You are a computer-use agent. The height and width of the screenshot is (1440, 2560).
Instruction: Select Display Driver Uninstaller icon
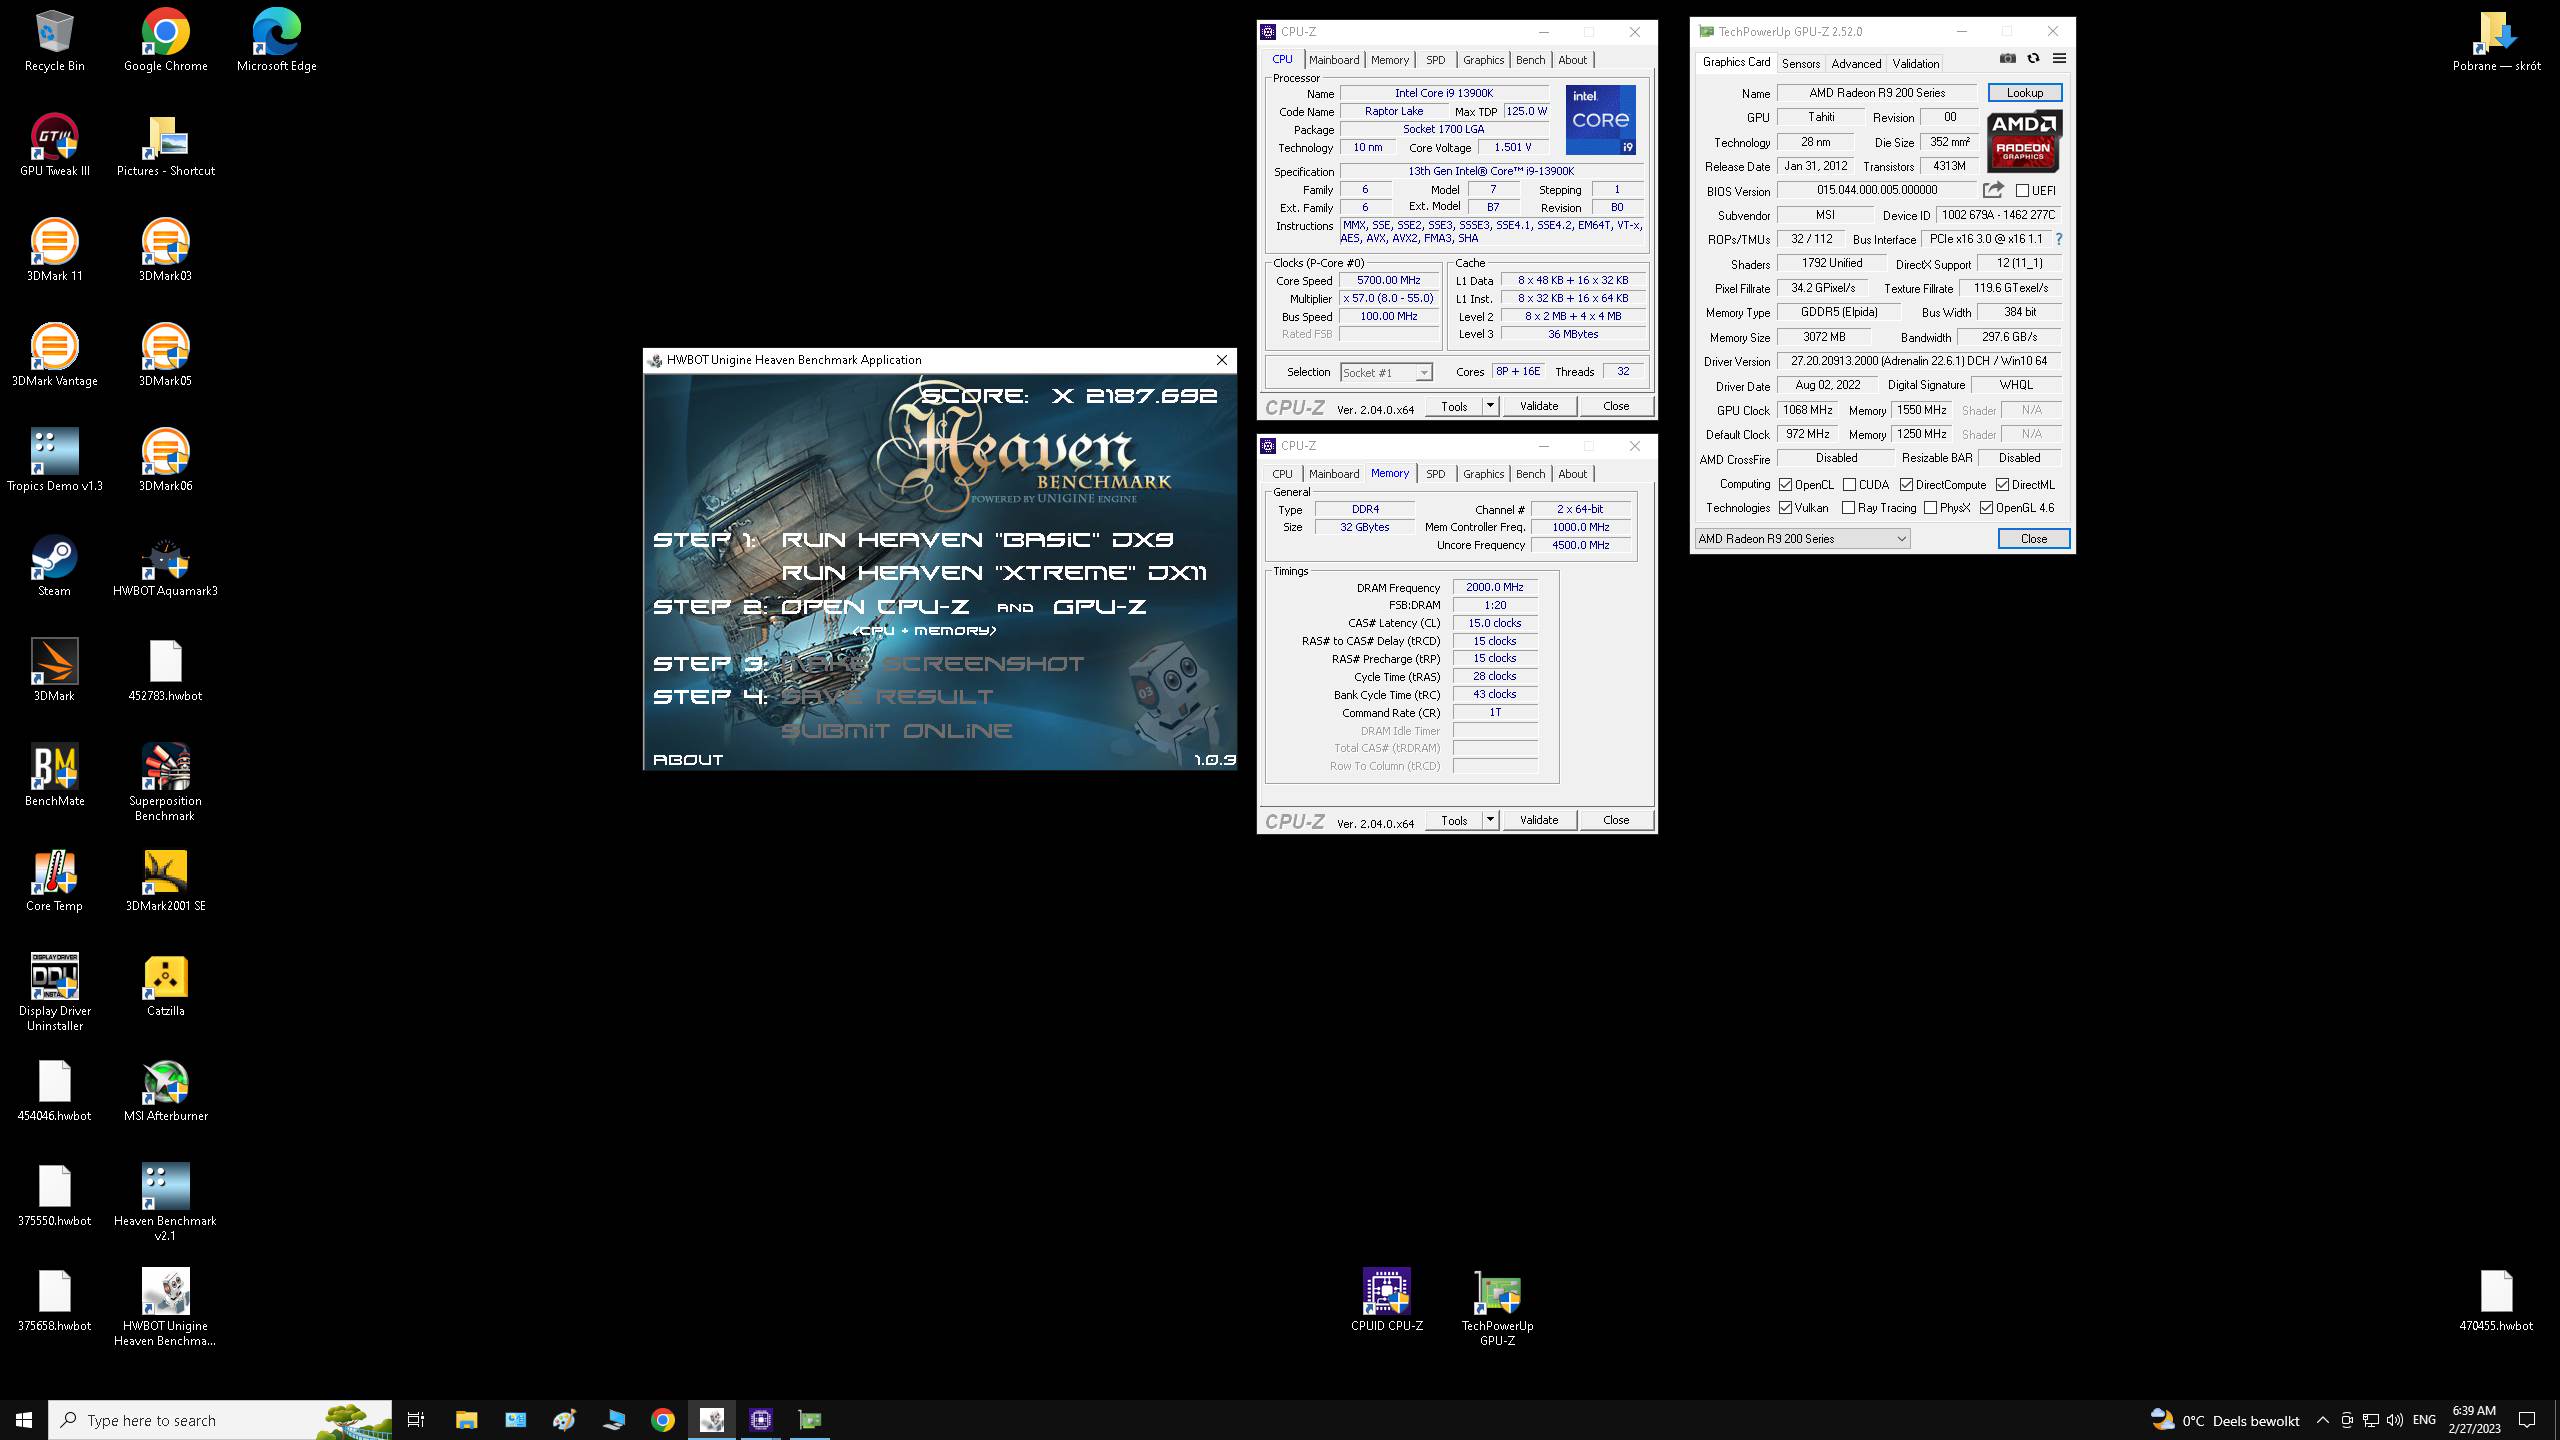point(55,992)
